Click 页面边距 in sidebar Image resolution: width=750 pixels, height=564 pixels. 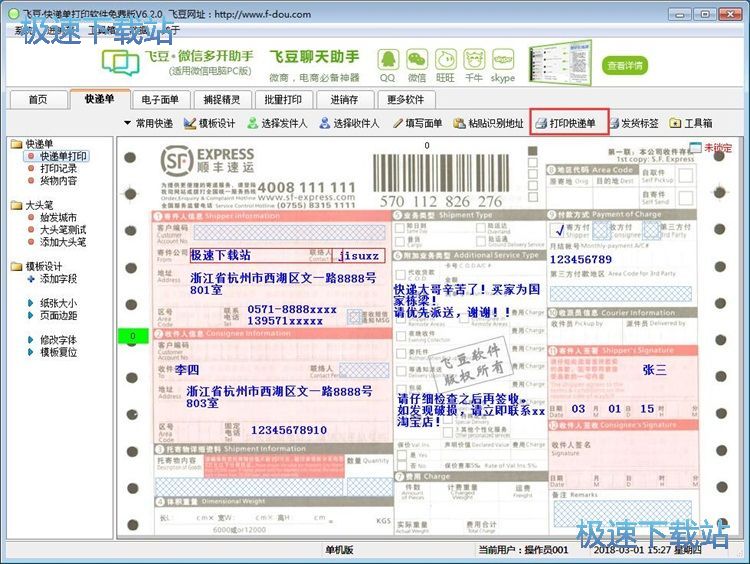point(53,316)
